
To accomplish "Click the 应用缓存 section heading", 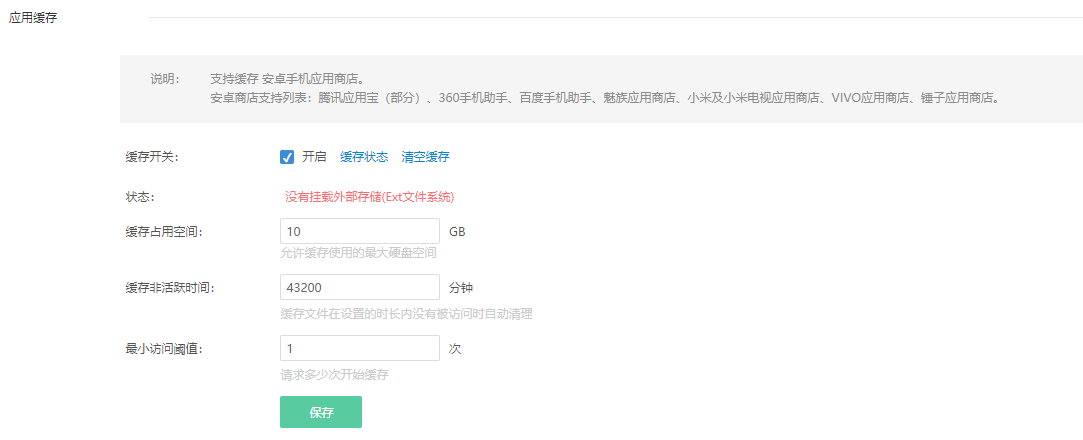I will (x=33, y=19).
